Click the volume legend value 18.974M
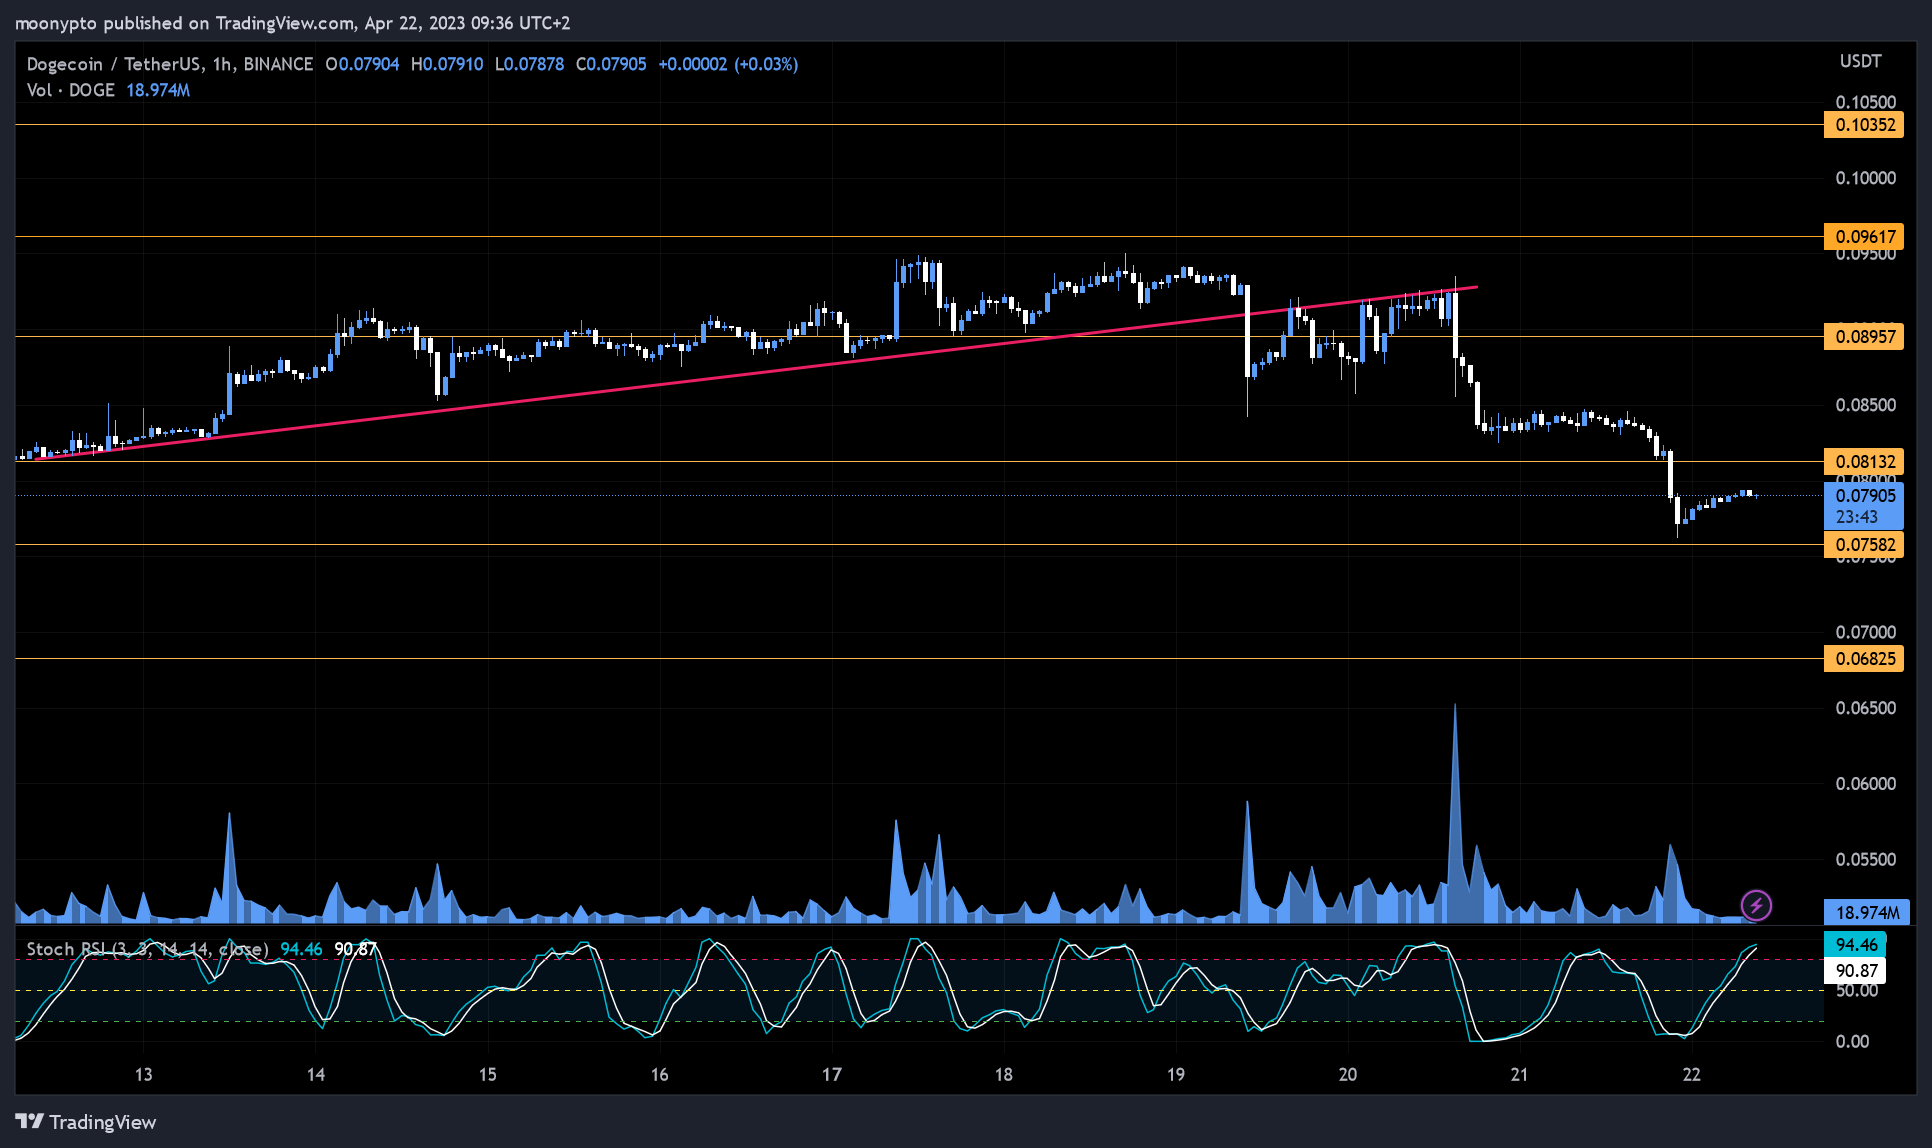 (158, 90)
